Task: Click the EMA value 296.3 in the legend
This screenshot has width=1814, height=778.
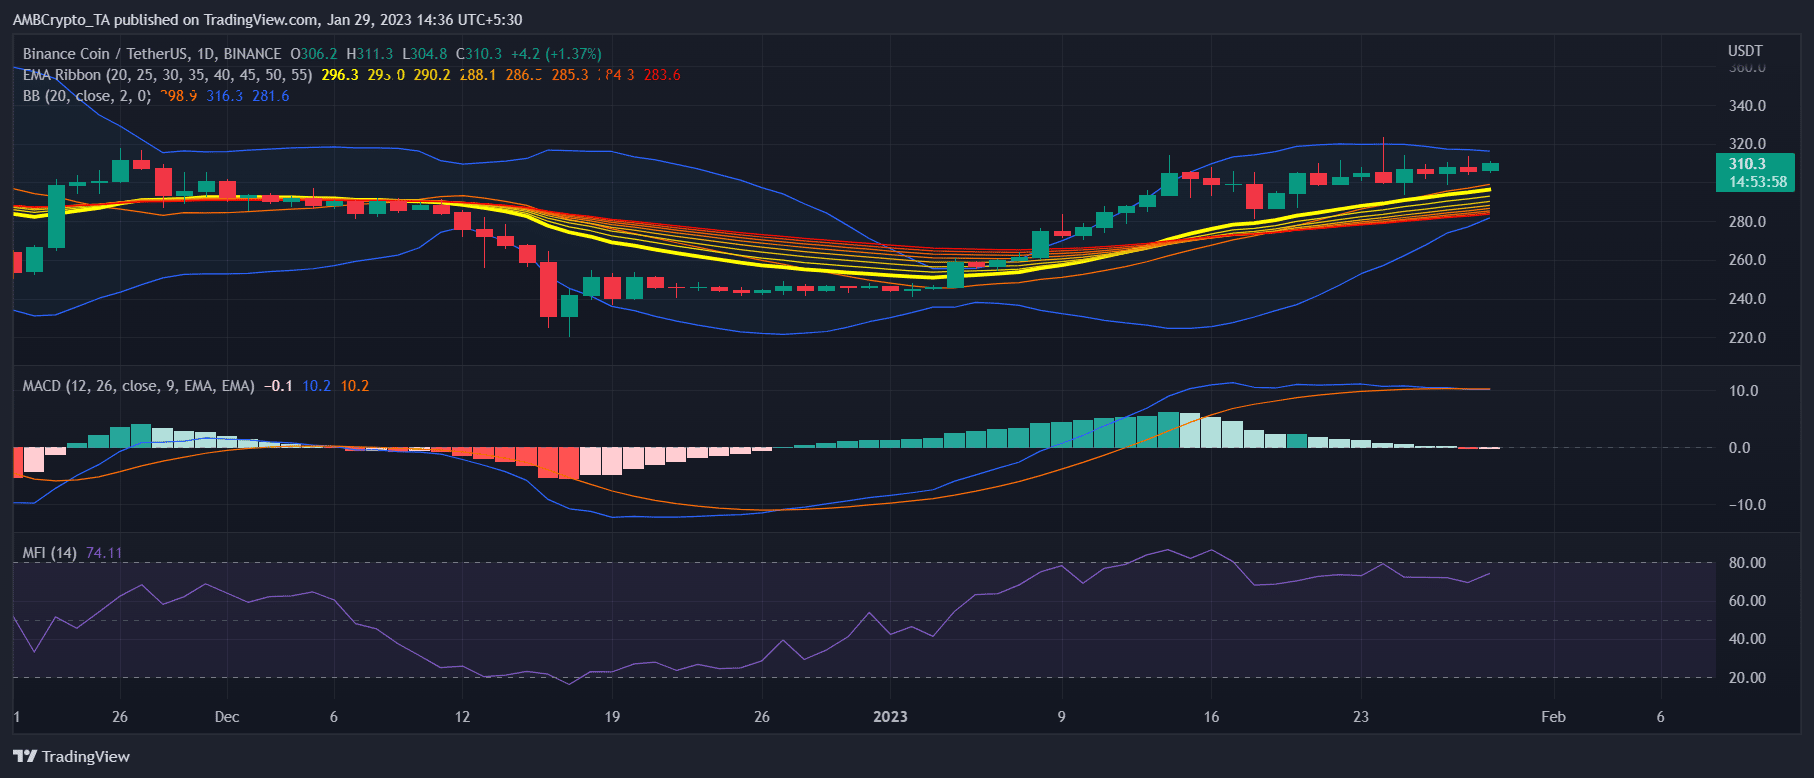Action: click(x=340, y=75)
